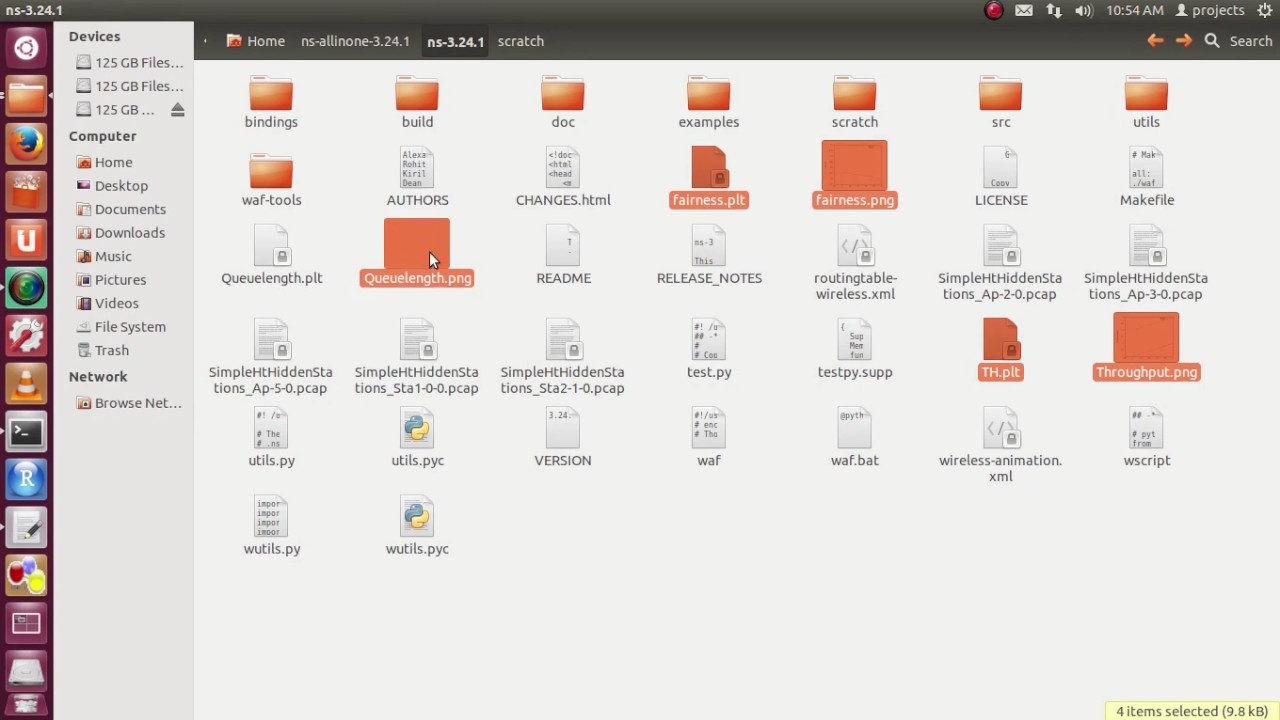The image size is (1280, 720).
Task: Select SimpleHtHiddenStations_Ap-5-0.pcap file
Action: (271, 358)
